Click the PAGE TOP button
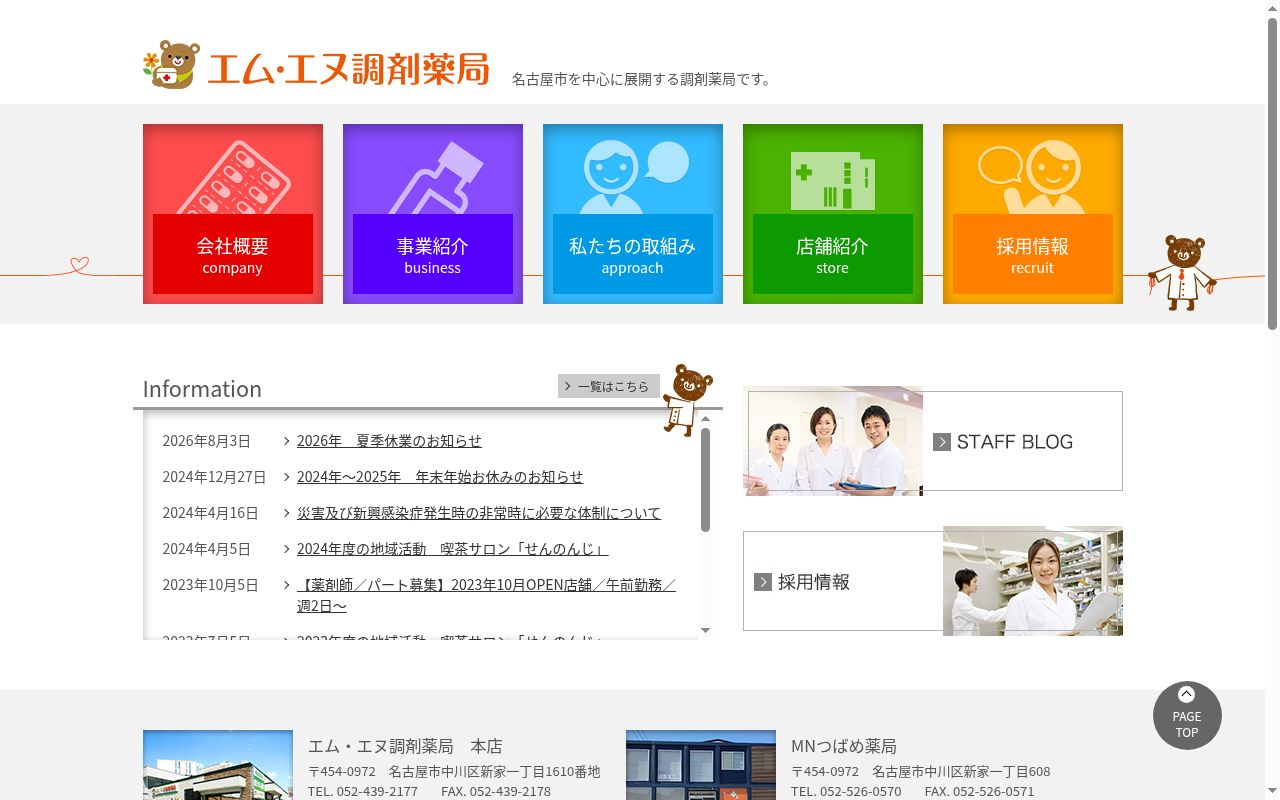The image size is (1280, 800). 1187,716
